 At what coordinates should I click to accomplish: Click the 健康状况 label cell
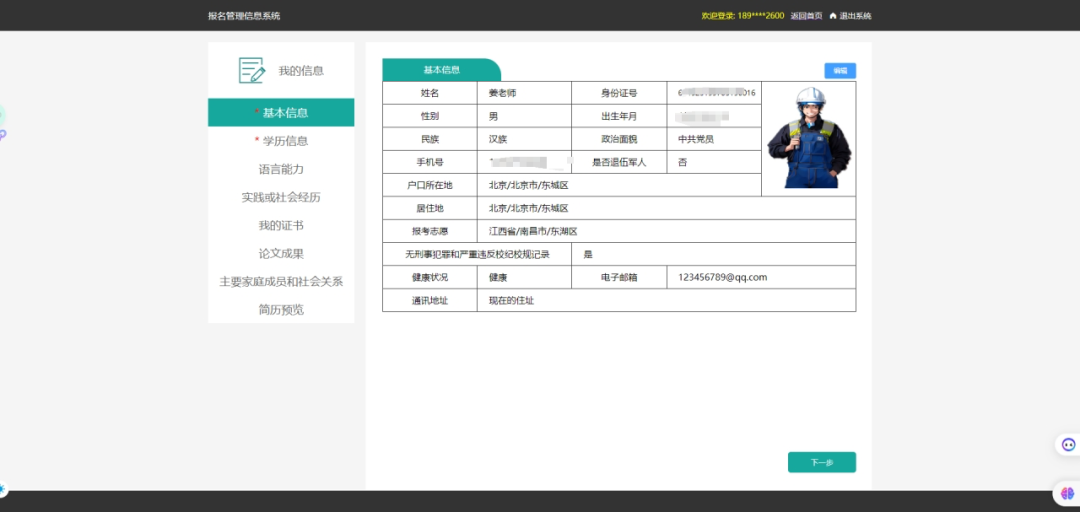(x=430, y=277)
